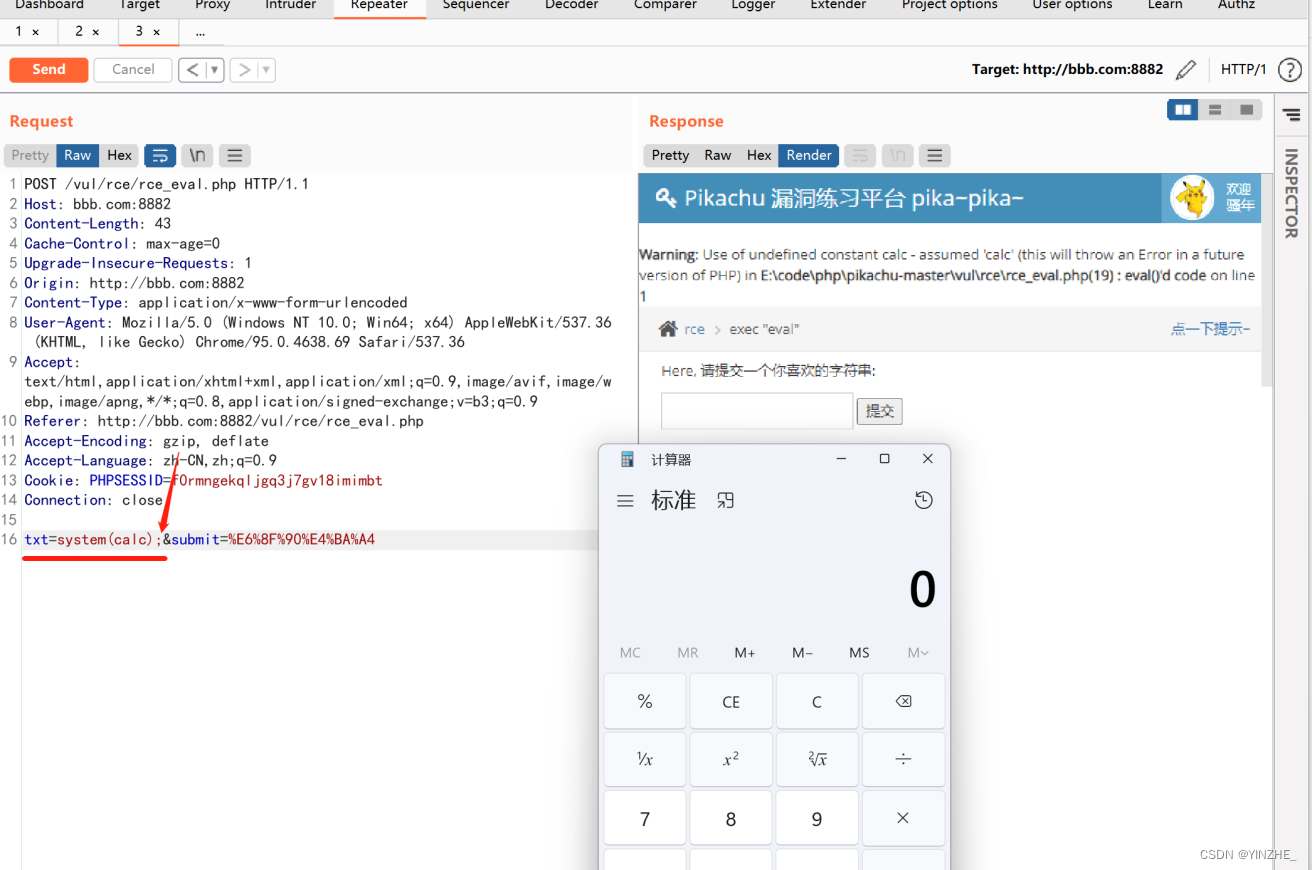Open response pane options menu icon
This screenshot has height=870, width=1312.
(x=935, y=155)
